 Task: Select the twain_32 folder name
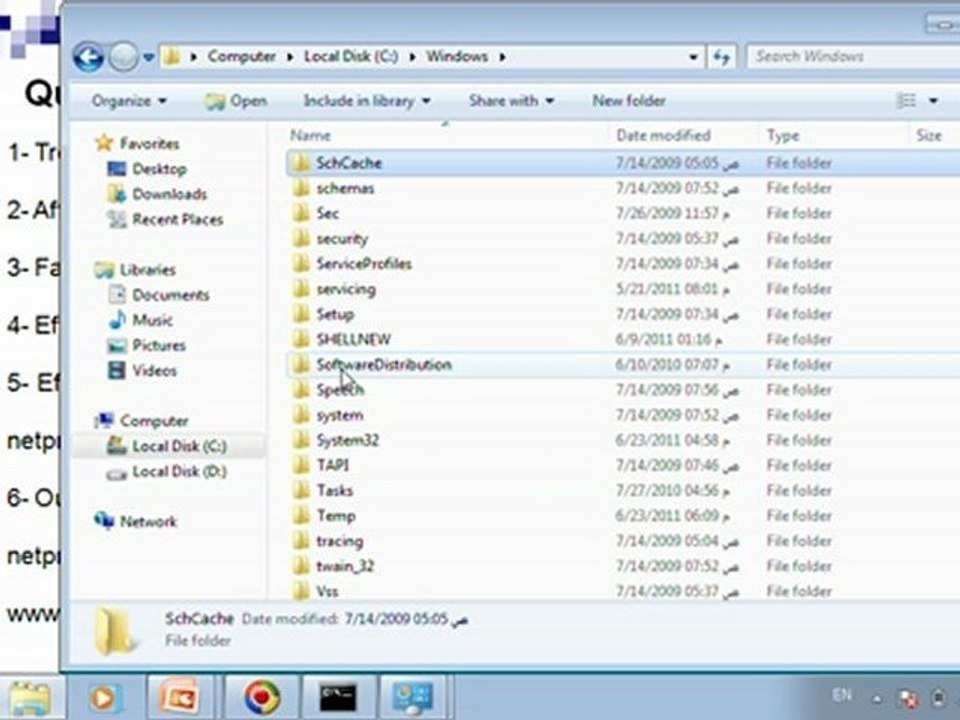coord(345,566)
